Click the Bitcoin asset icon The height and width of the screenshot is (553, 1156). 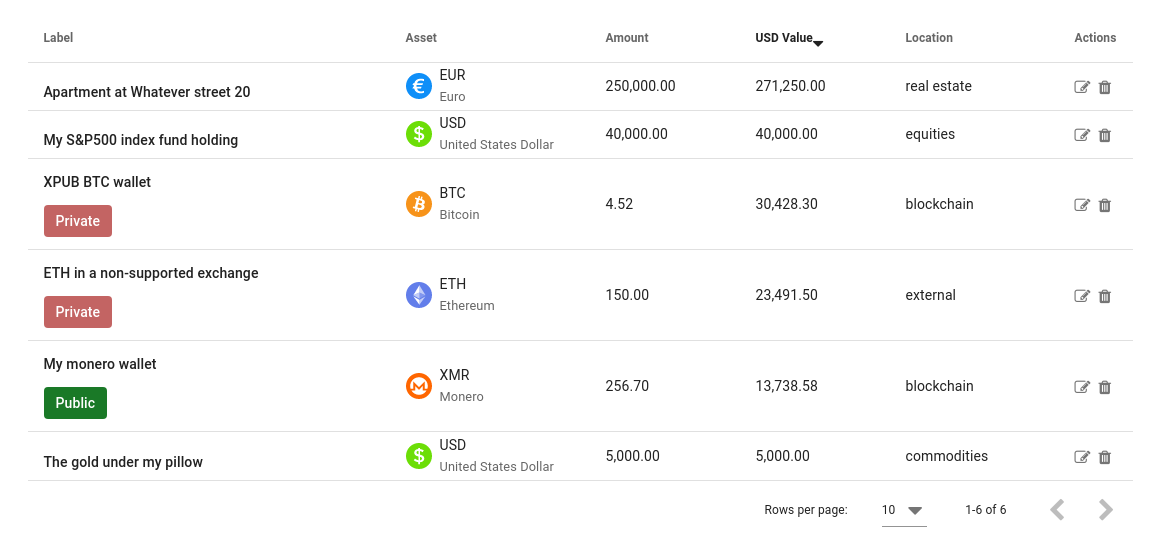419,204
